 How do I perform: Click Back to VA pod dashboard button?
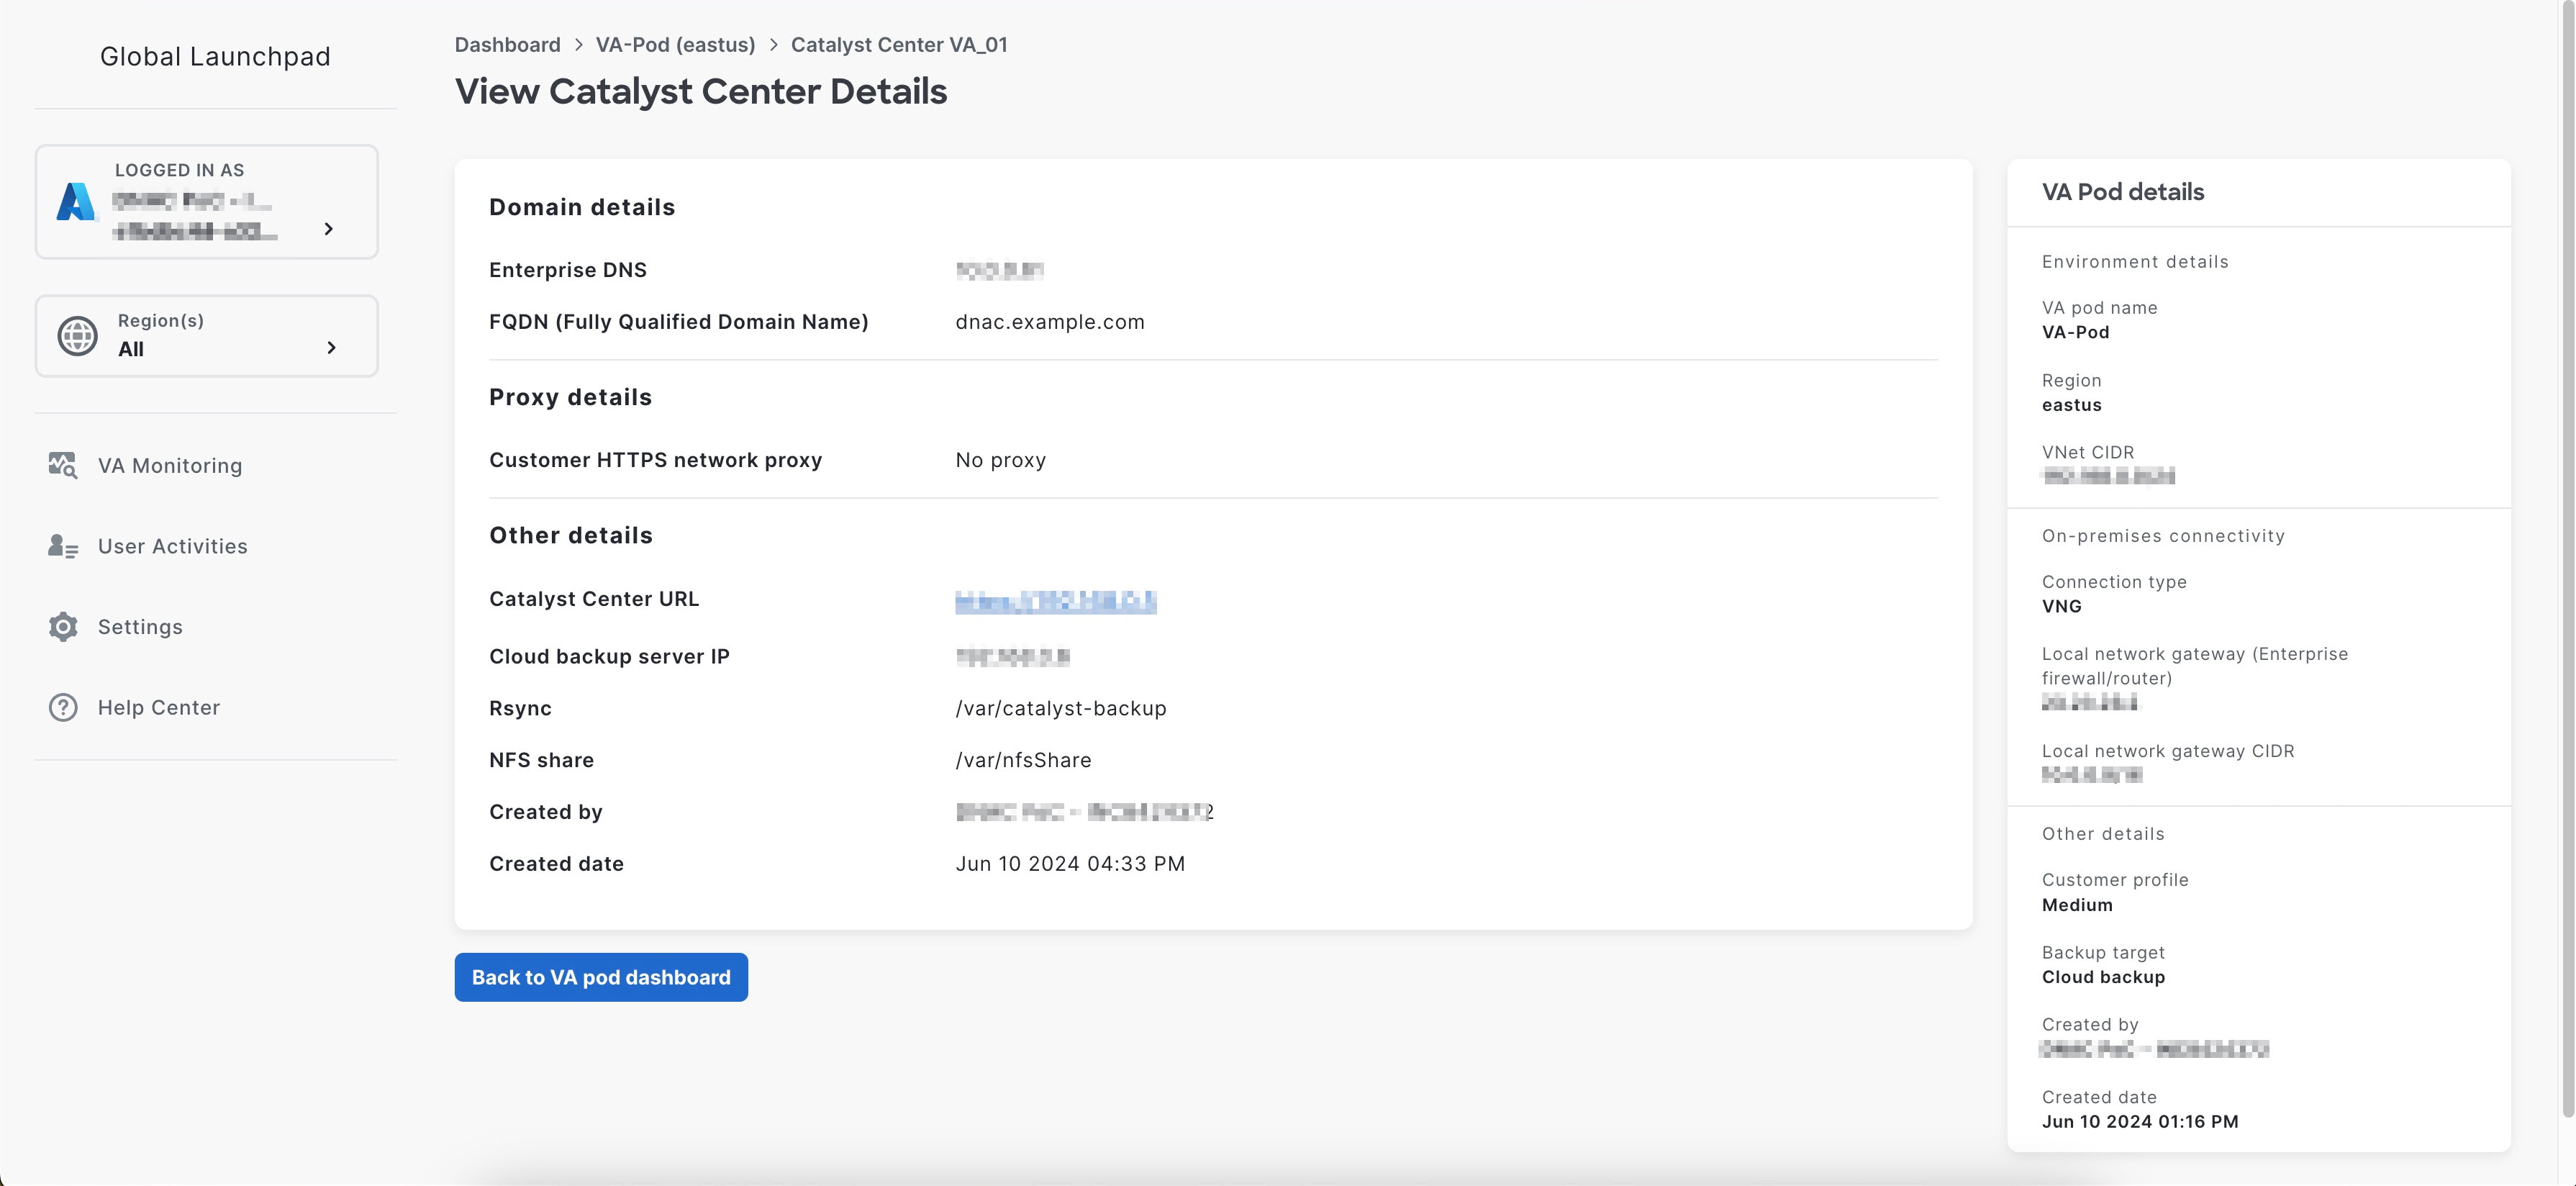(601, 977)
